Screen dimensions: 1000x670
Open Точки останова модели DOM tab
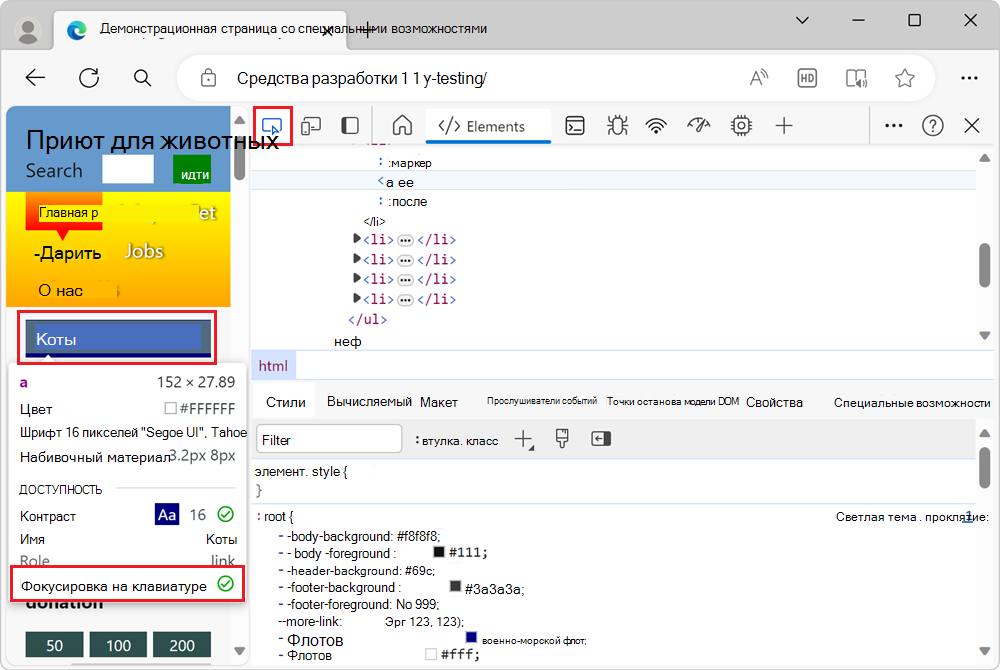pyautogui.click(x=672, y=401)
